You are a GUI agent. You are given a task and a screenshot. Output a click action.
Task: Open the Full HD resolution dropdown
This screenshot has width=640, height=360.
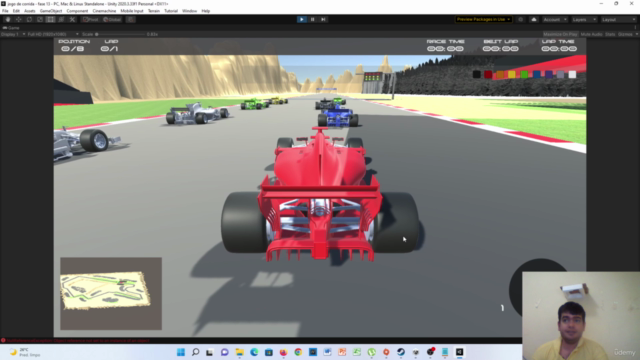tap(53, 34)
